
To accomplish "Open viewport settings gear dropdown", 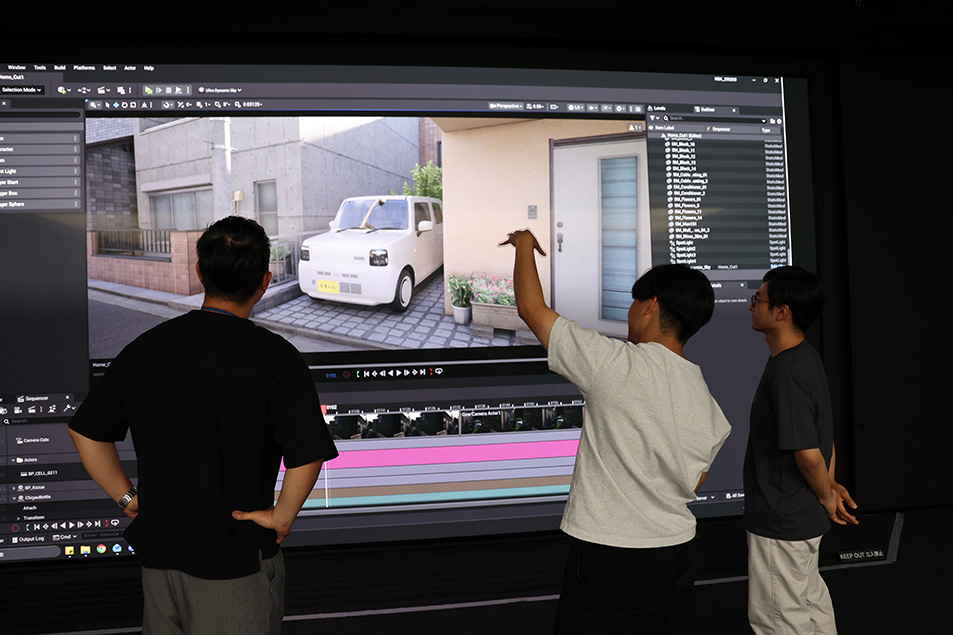I will [x=621, y=108].
